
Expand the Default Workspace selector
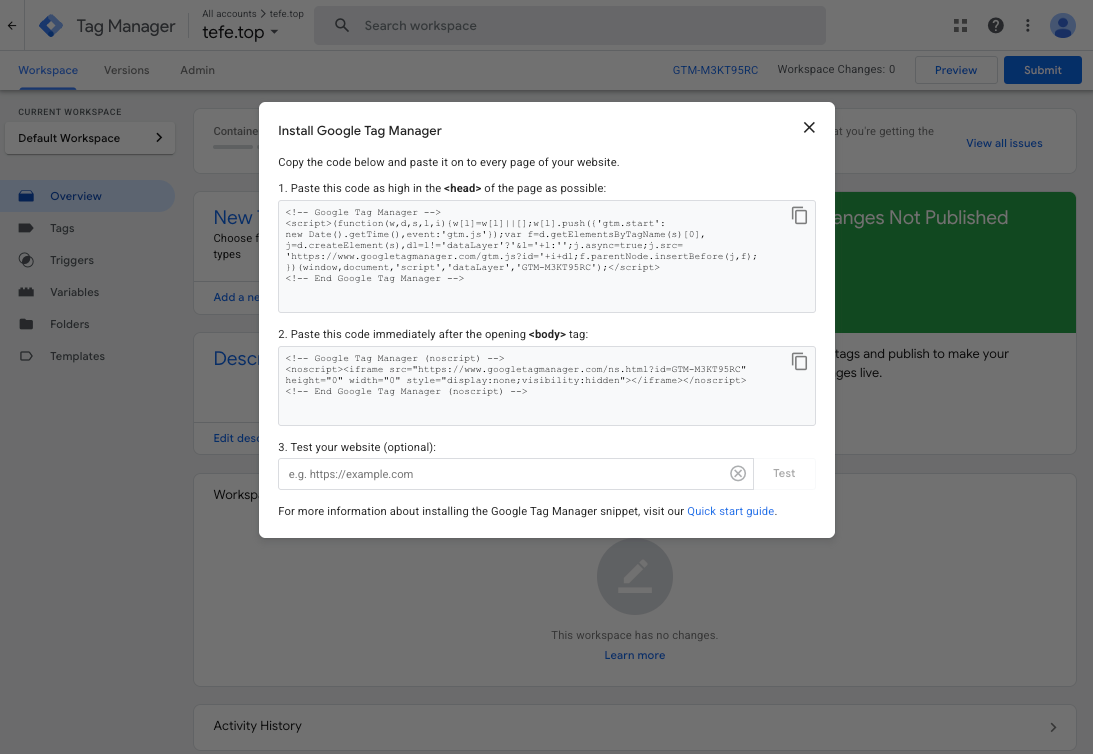[90, 138]
